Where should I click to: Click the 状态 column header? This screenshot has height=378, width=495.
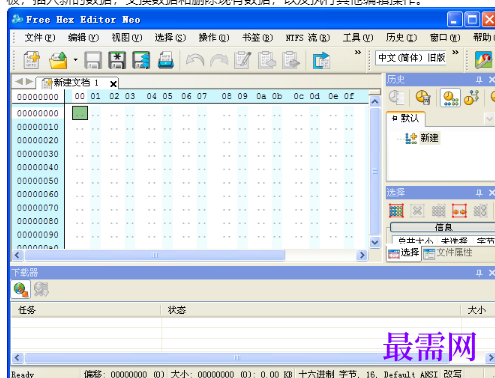pyautogui.click(x=311, y=310)
